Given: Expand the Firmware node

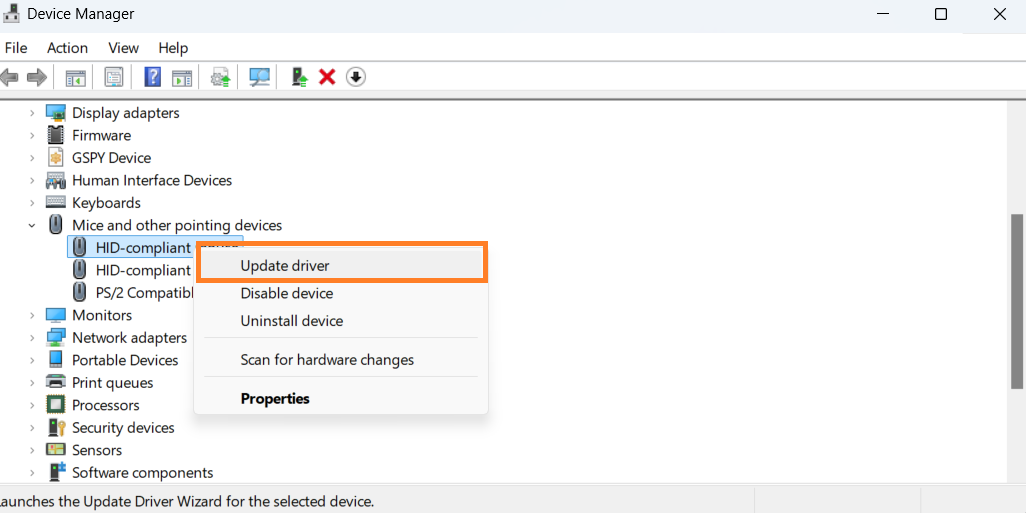Looking at the screenshot, I should point(31,135).
